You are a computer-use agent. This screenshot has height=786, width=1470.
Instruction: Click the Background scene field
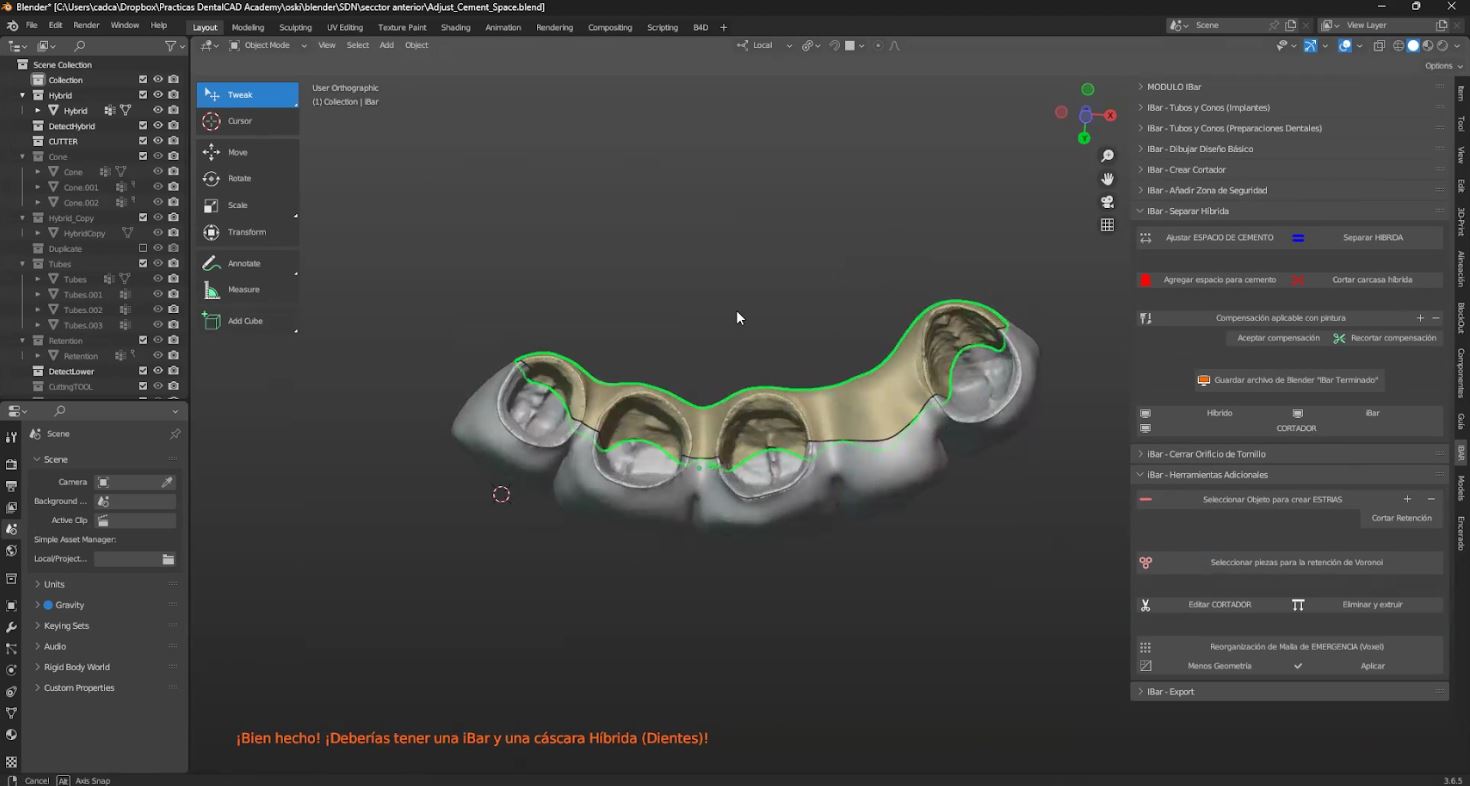point(135,501)
